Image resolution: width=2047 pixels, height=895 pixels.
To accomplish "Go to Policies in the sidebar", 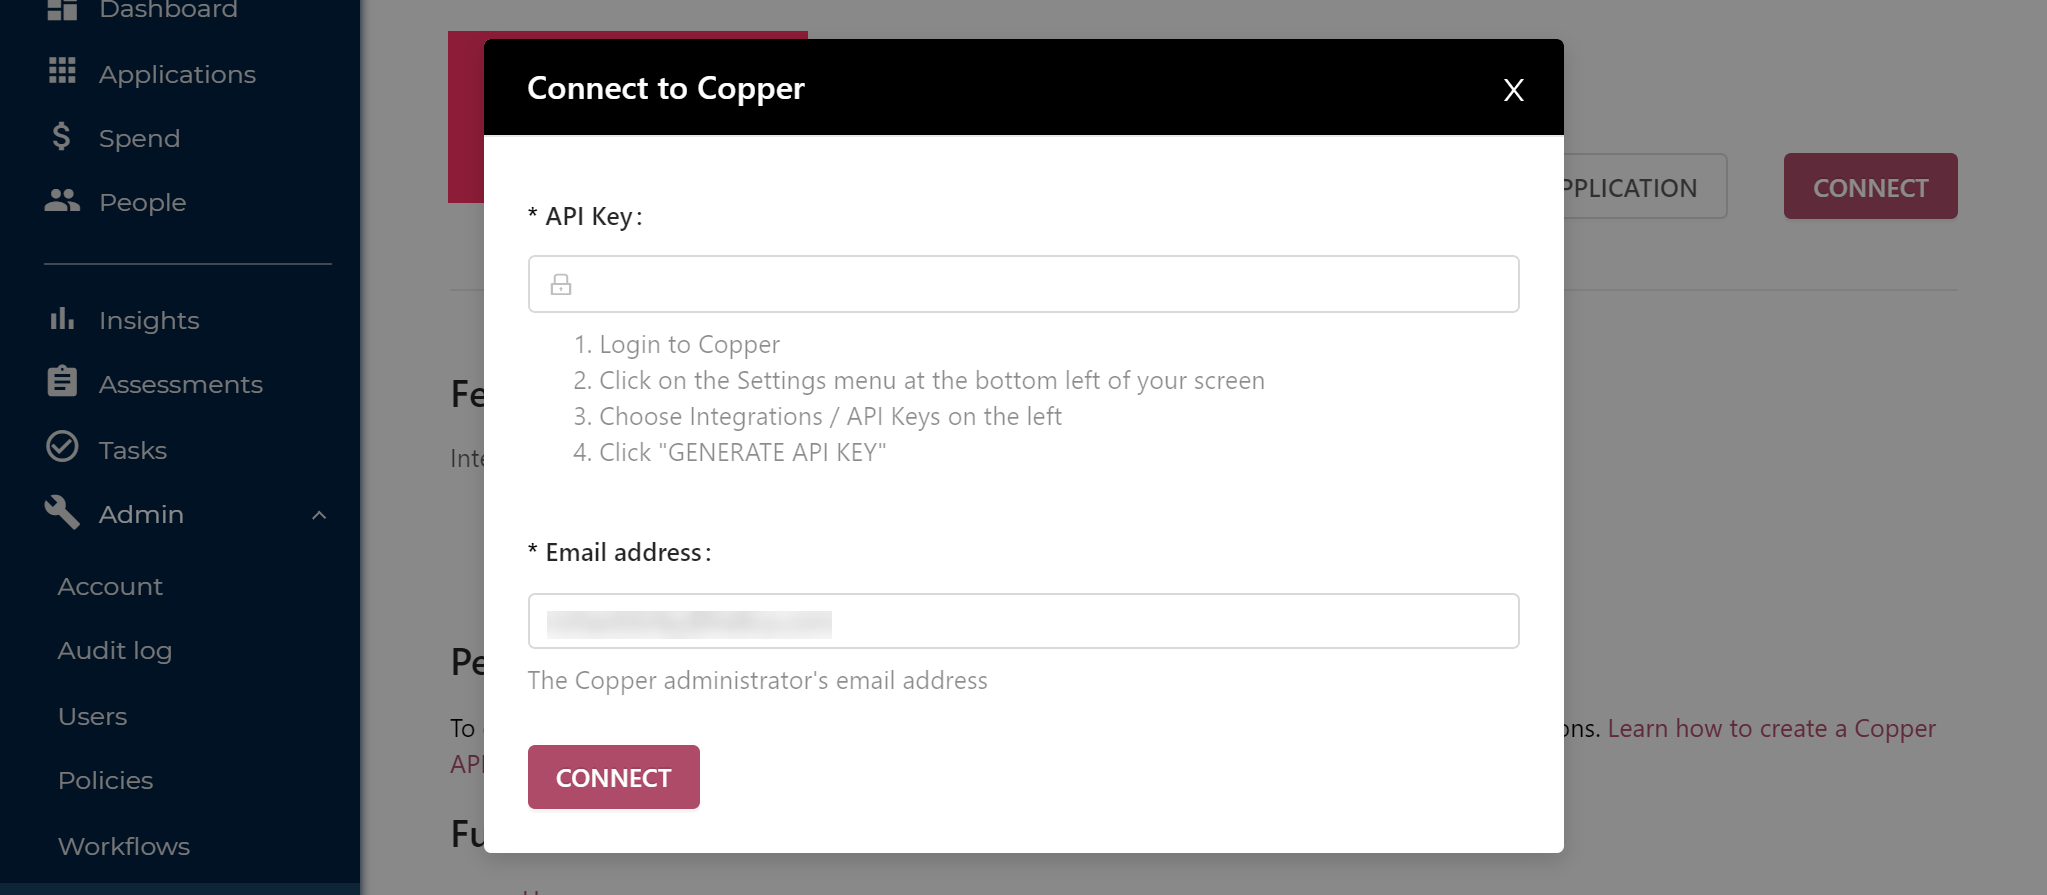I will 105,781.
